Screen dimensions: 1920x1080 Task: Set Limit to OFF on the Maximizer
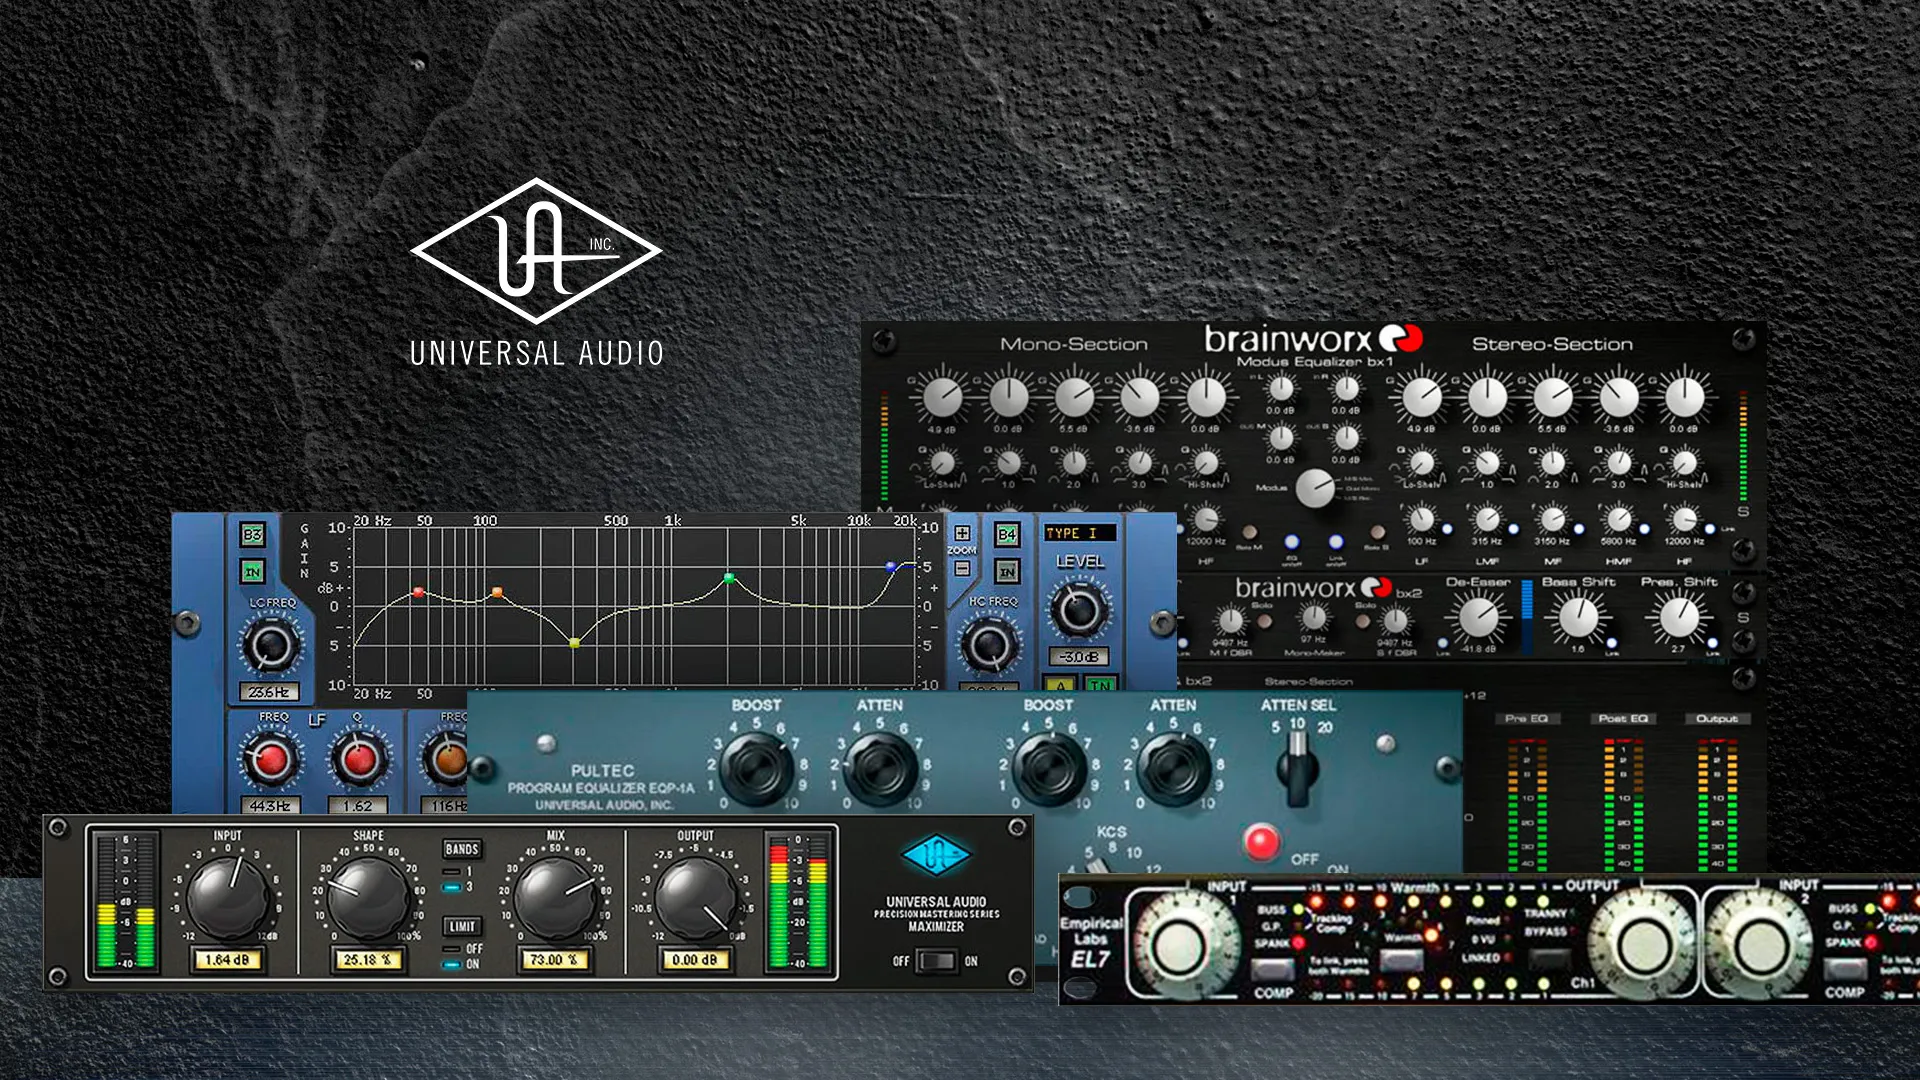click(x=452, y=949)
